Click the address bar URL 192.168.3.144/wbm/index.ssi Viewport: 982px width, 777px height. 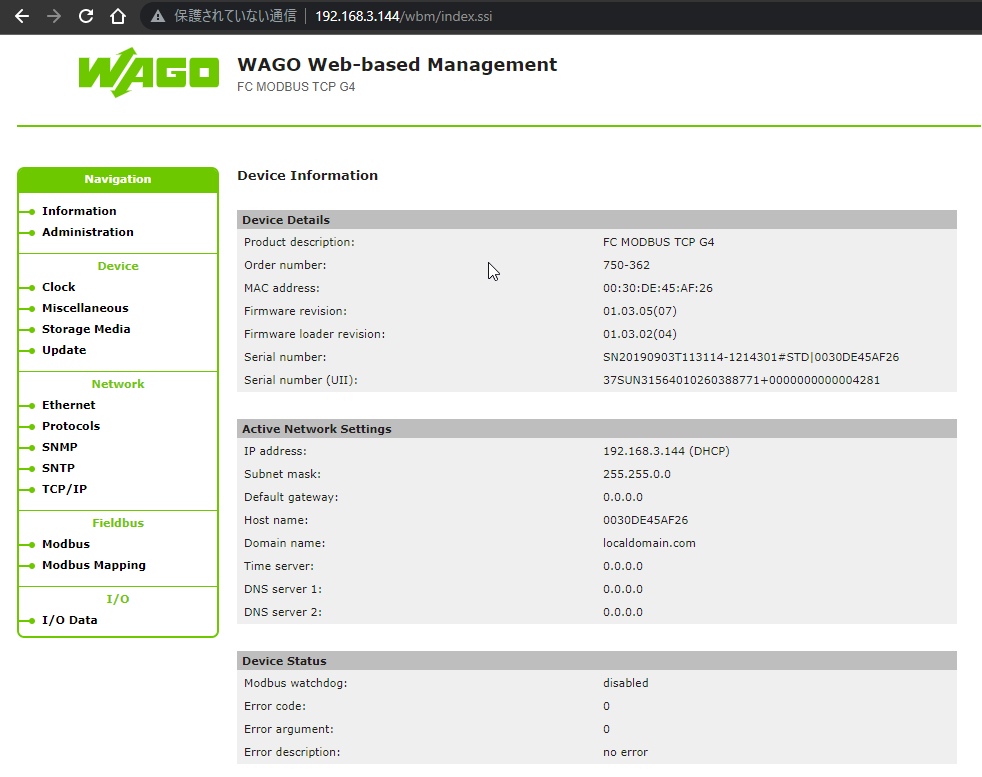[x=403, y=16]
